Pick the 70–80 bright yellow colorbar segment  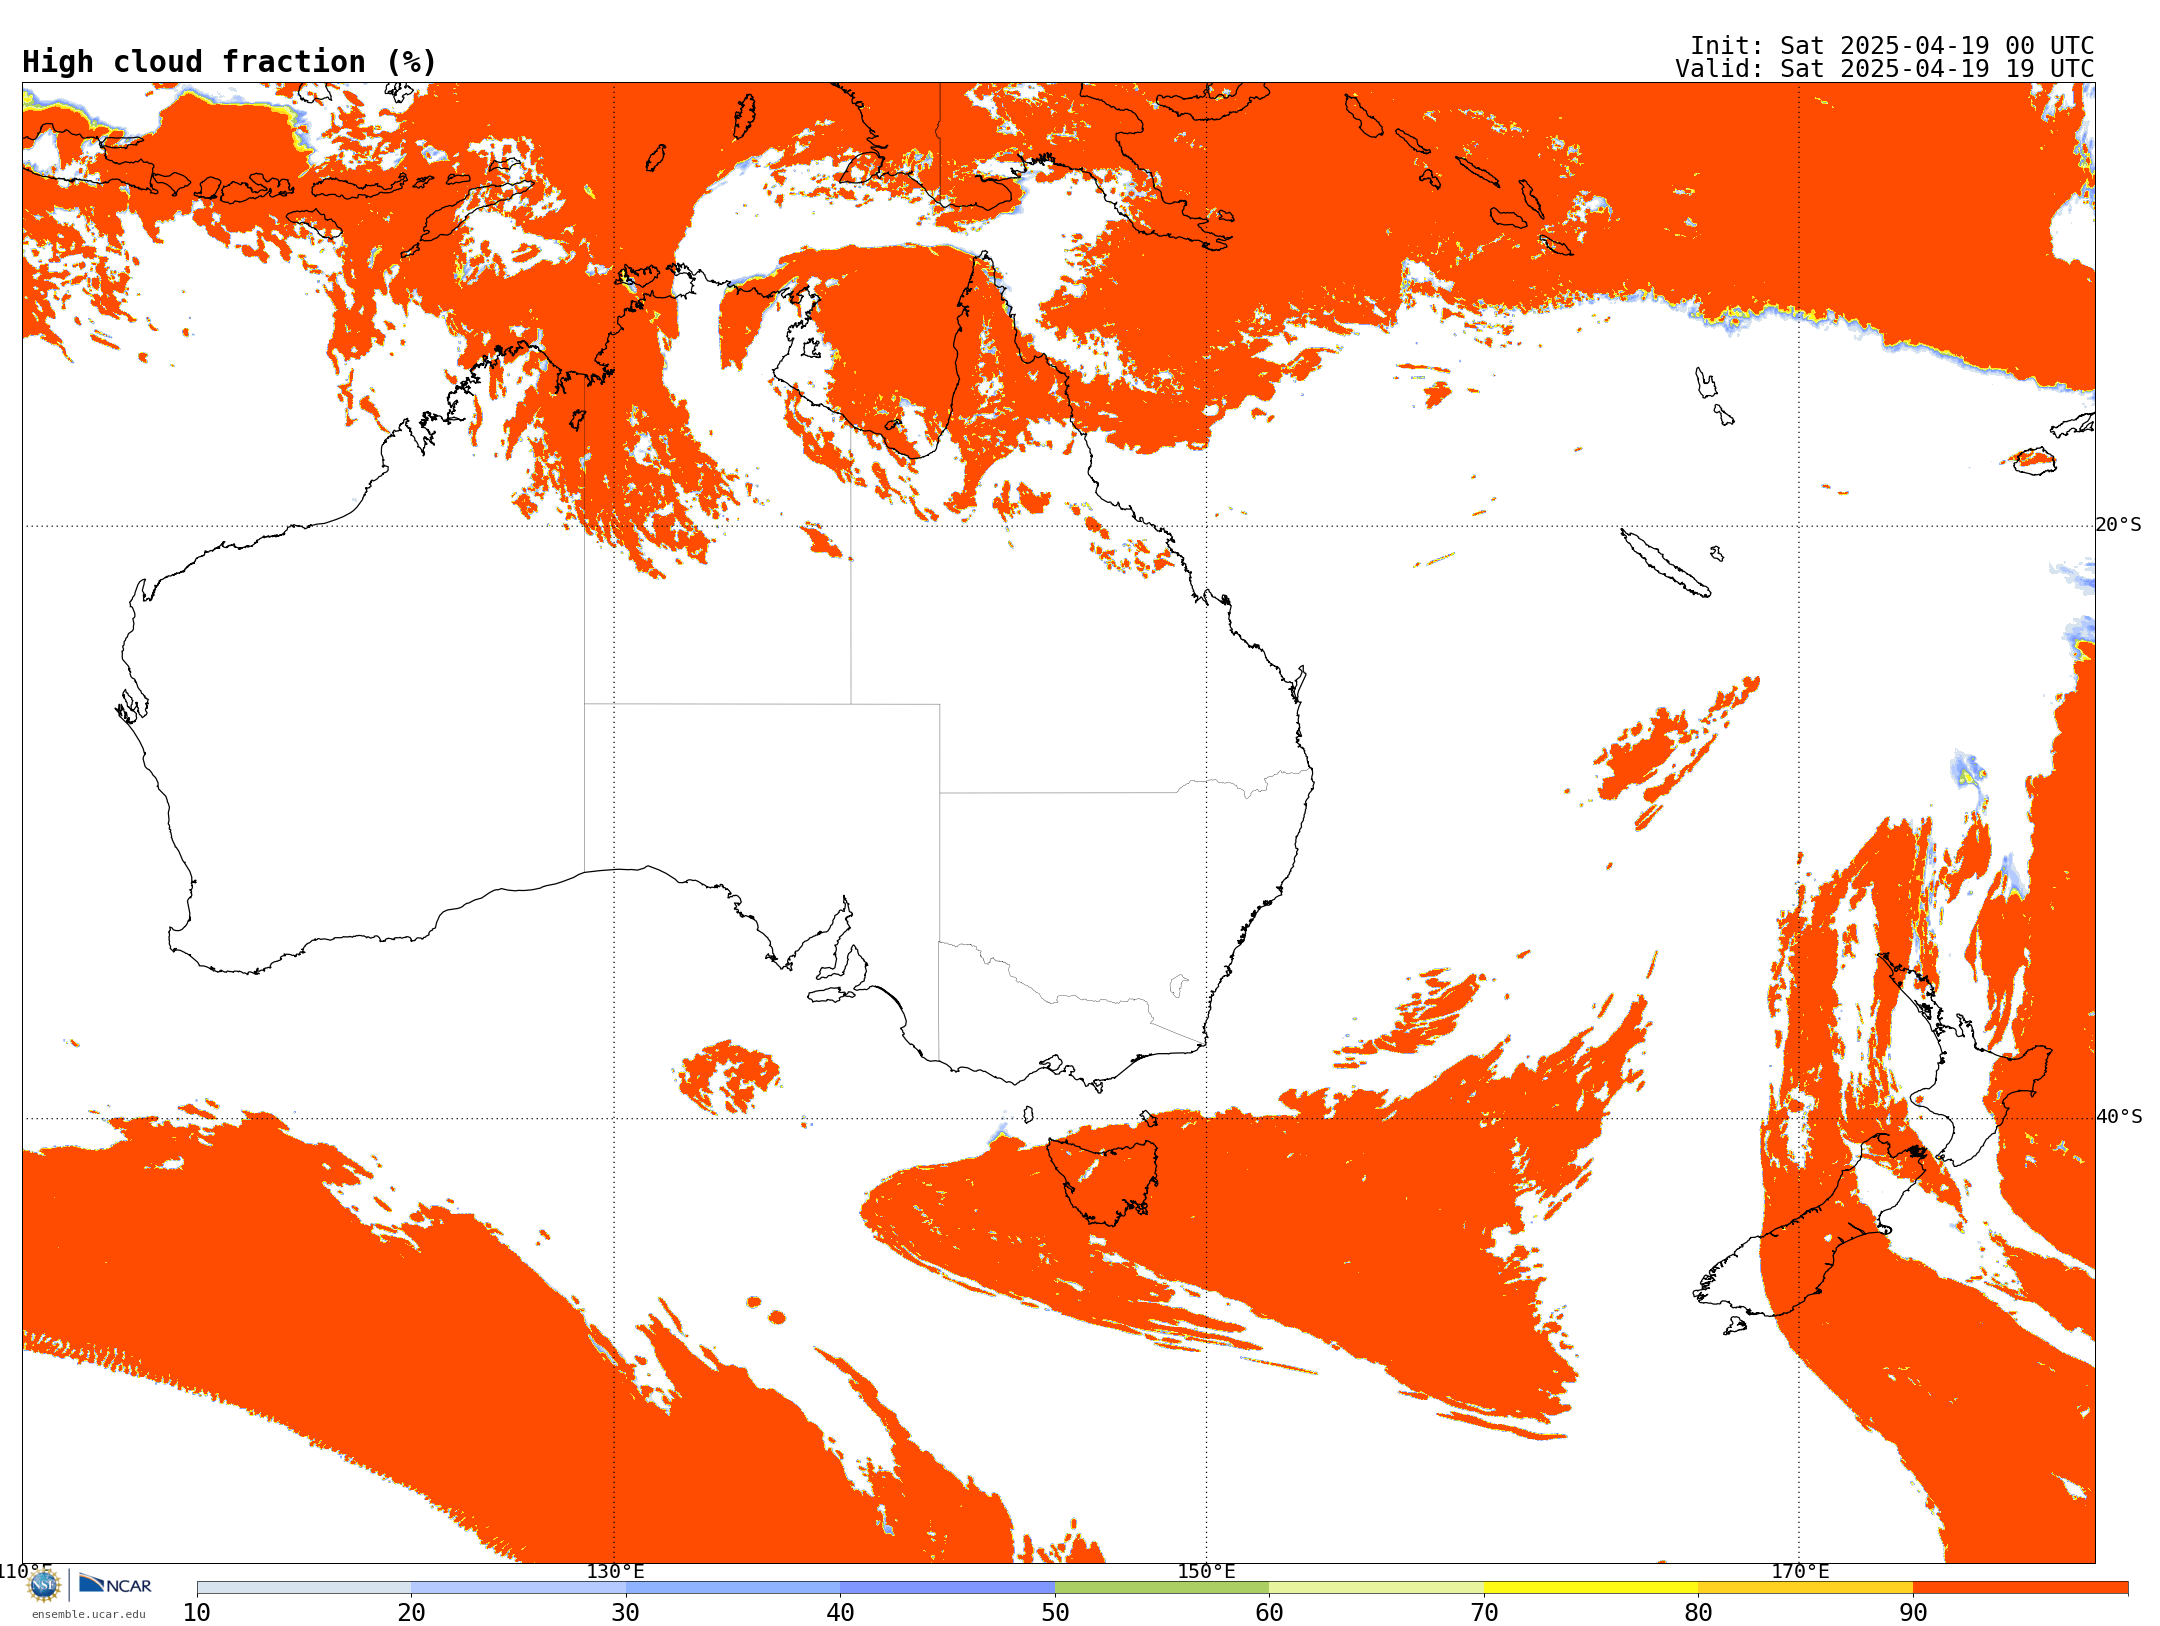(x=1591, y=1588)
